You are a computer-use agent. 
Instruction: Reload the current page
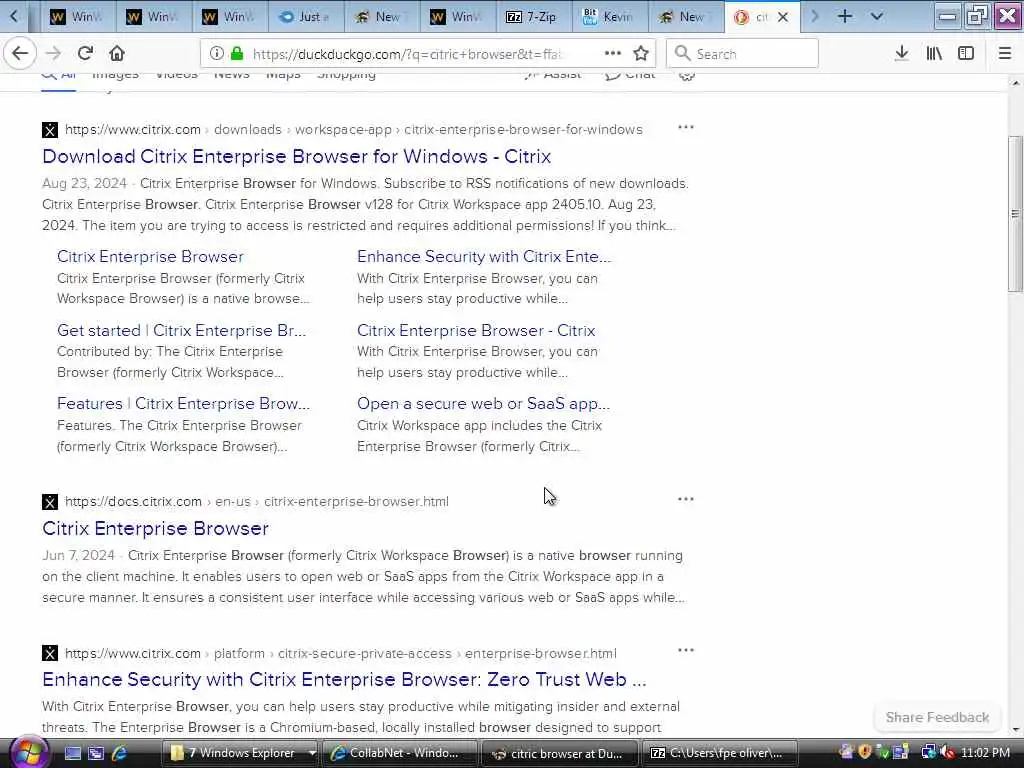[x=85, y=54]
